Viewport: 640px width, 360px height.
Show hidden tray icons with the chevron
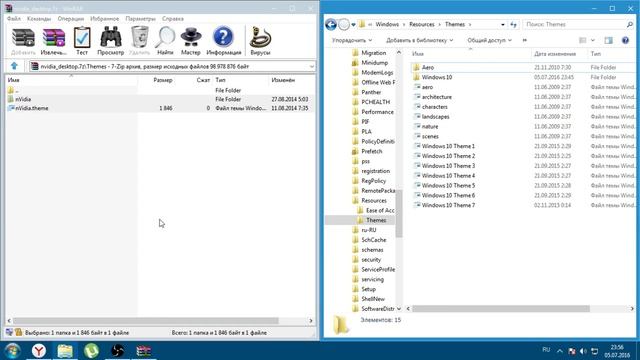click(x=560, y=351)
